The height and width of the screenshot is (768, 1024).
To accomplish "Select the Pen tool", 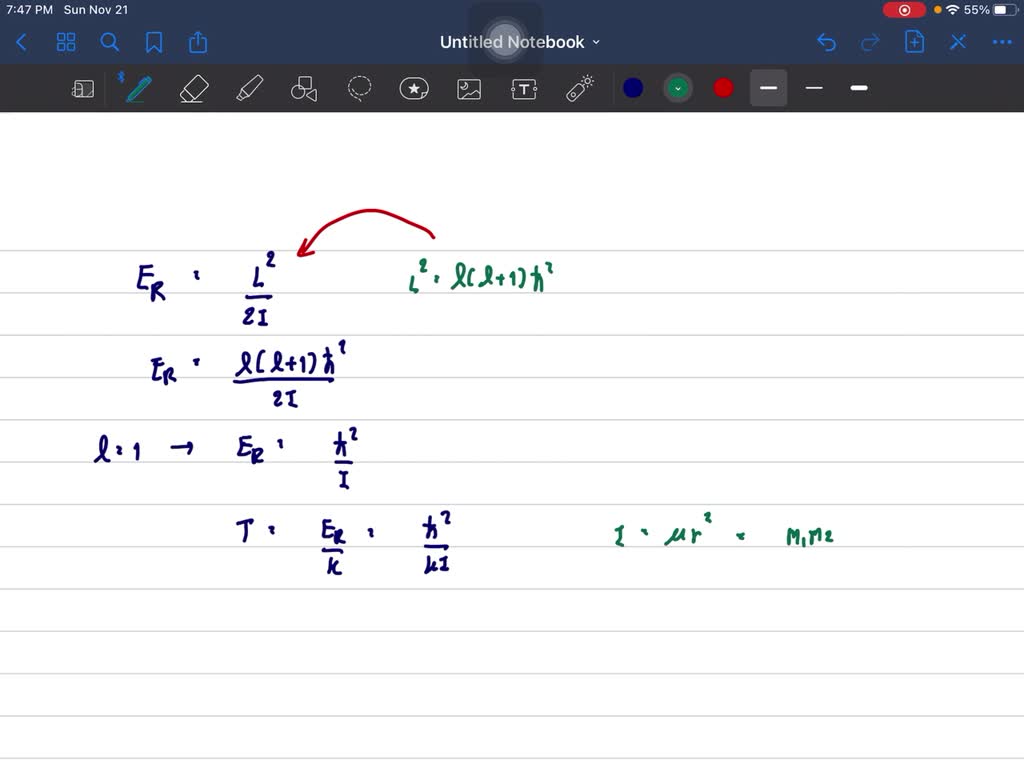I will pos(137,89).
